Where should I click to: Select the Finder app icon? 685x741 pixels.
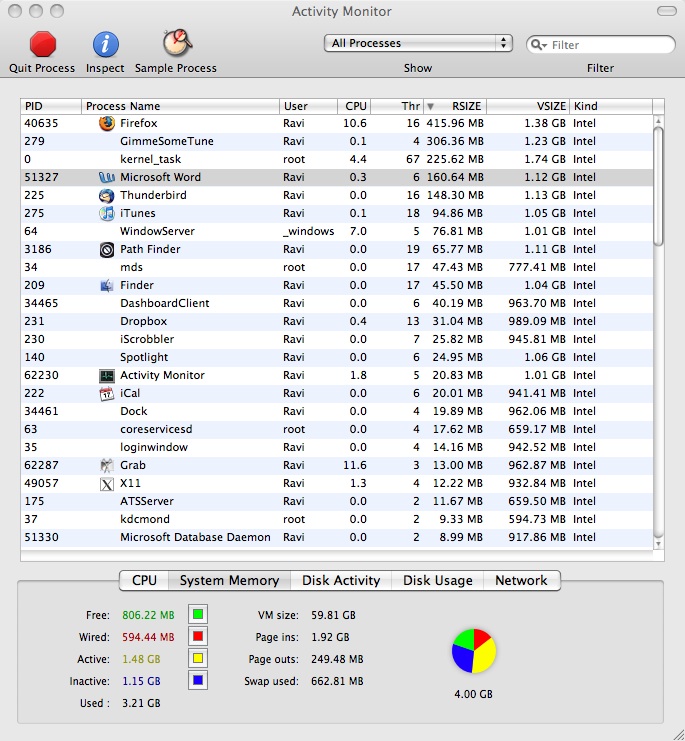107,285
